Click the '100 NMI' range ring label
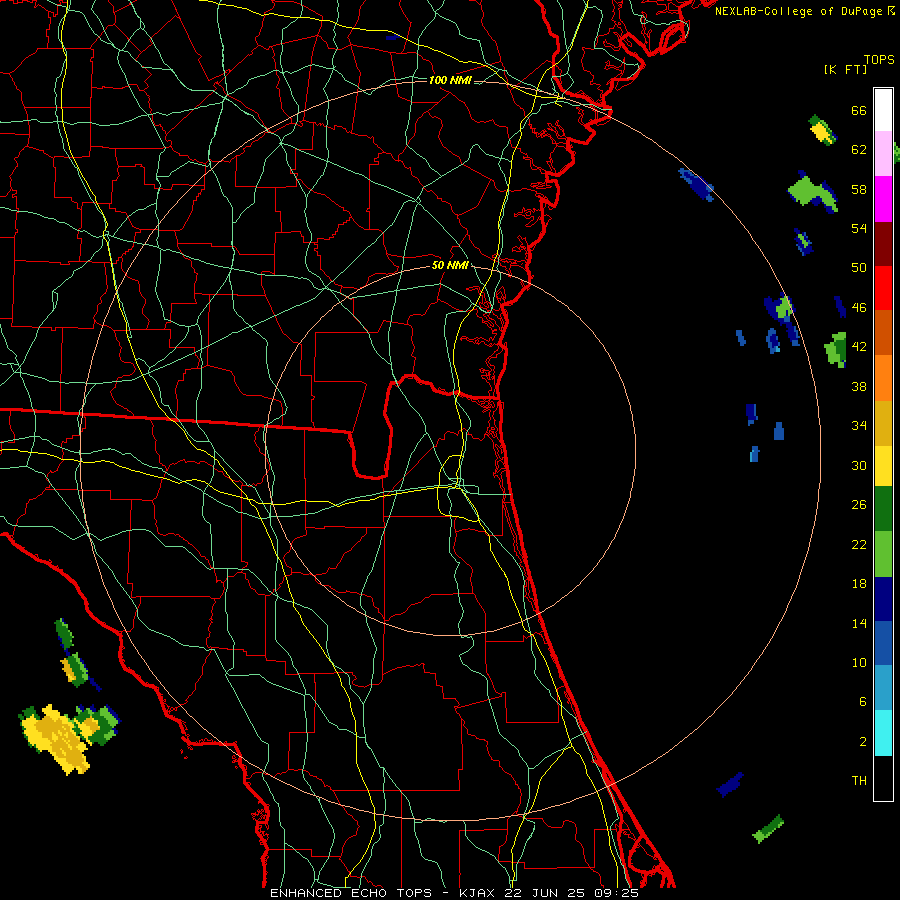Image resolution: width=900 pixels, height=900 pixels. (450, 80)
